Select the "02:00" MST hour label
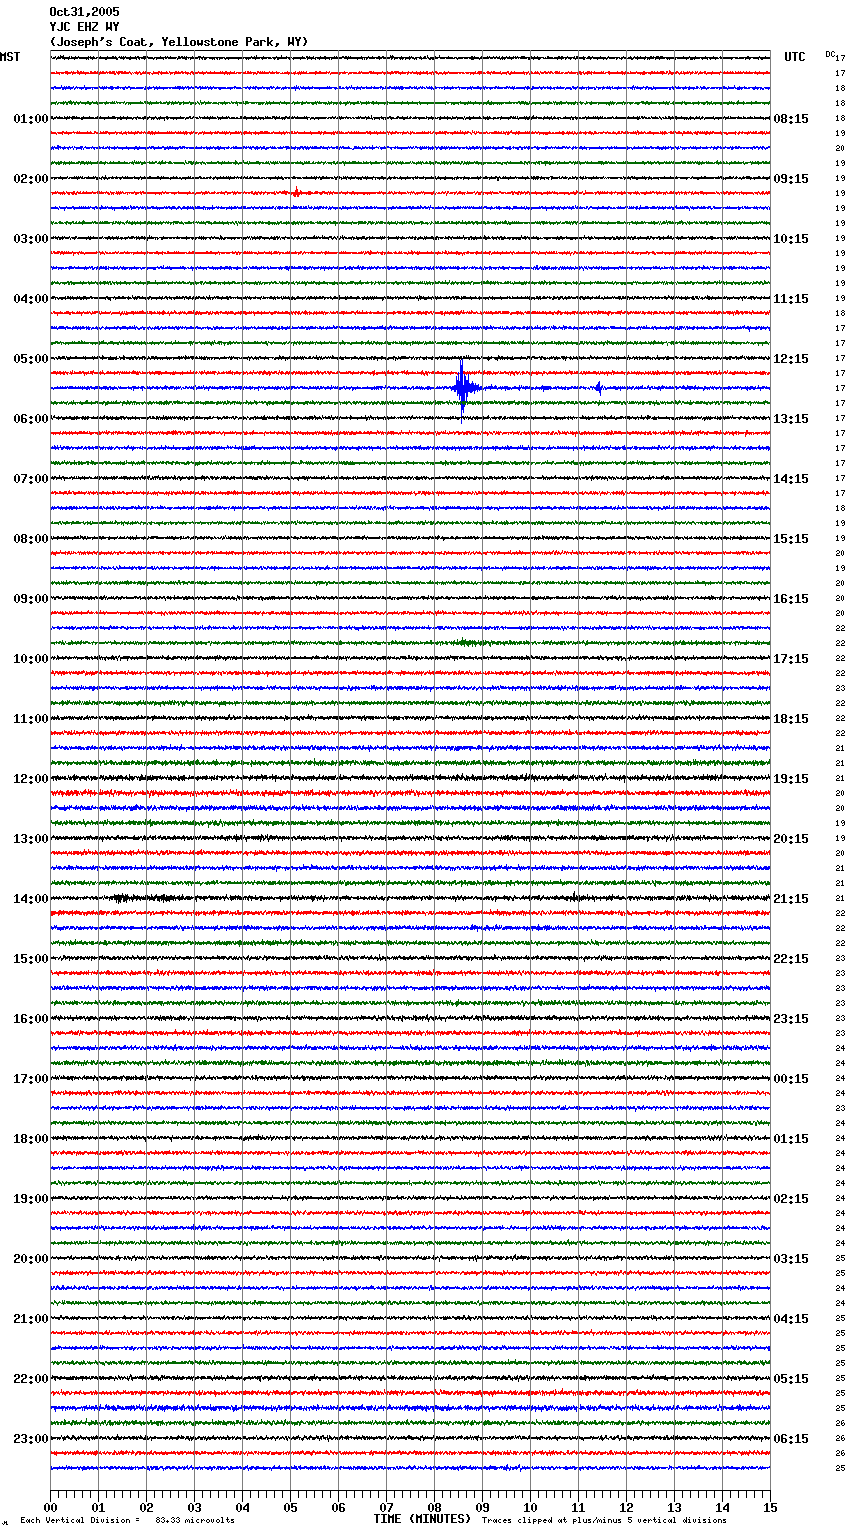This screenshot has height=1534, width=850. coord(31,179)
